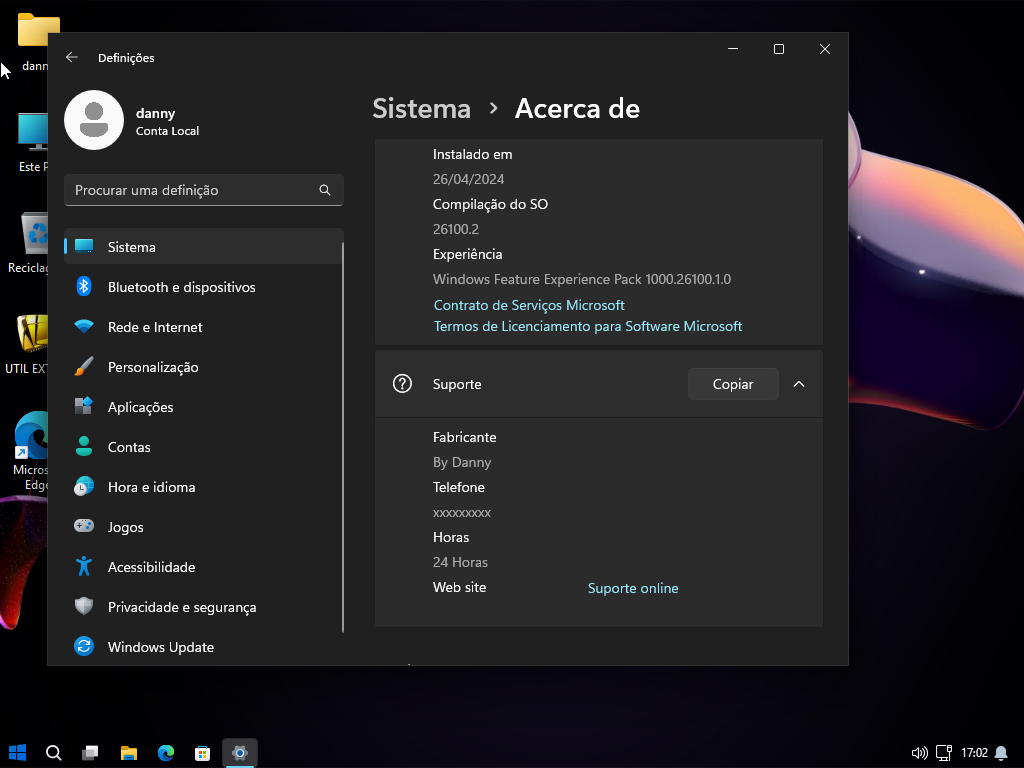The image size is (1024, 768).
Task: Click the Suporte question mark icon
Action: [402, 383]
